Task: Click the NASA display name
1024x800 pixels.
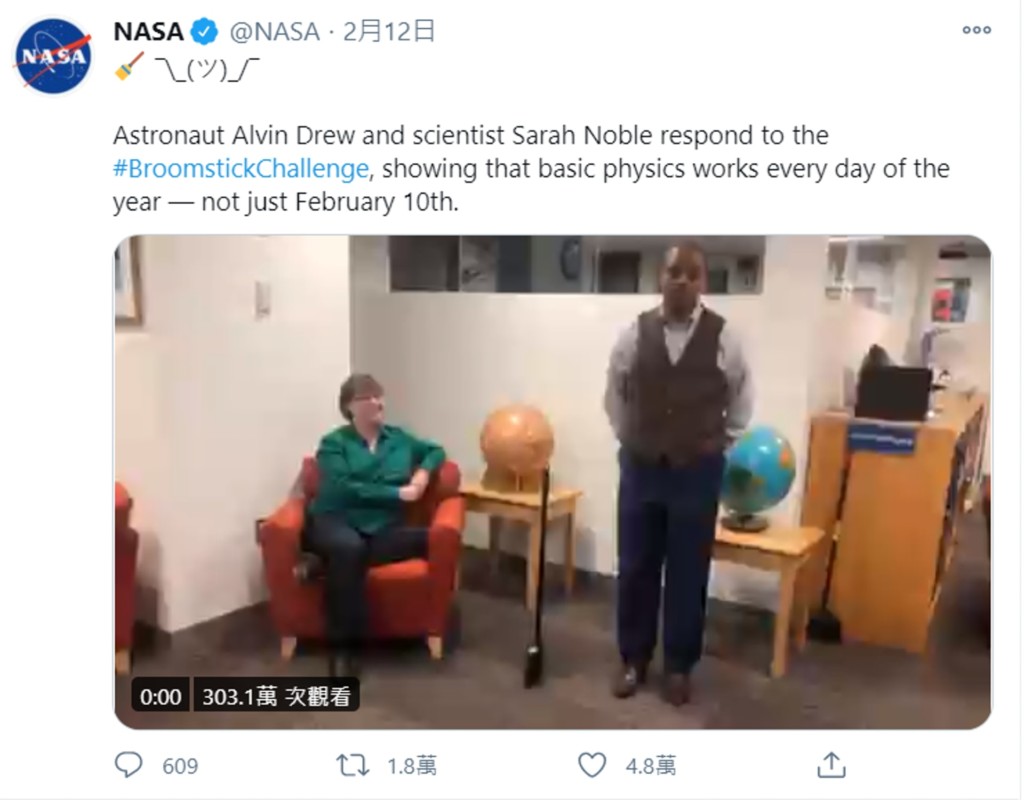Action: (x=148, y=31)
